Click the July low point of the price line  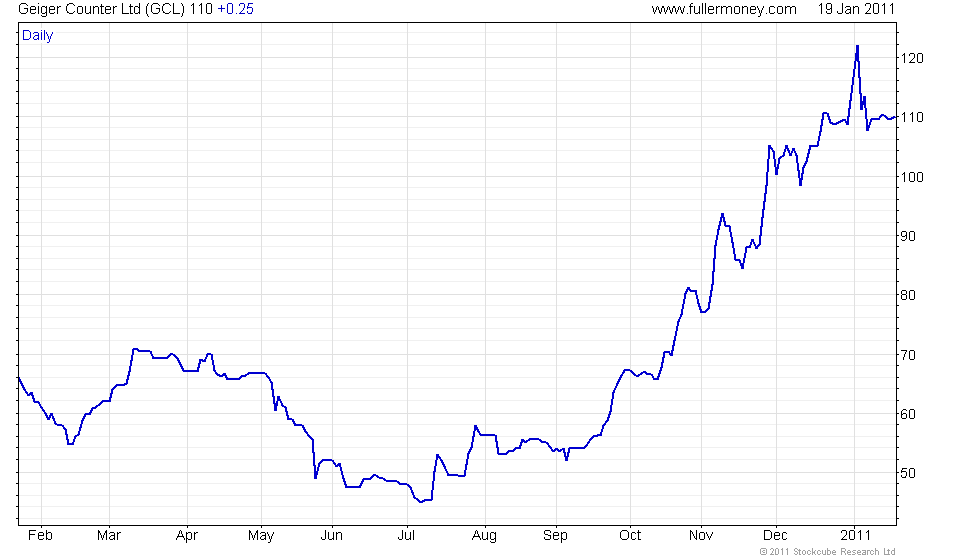(421, 502)
